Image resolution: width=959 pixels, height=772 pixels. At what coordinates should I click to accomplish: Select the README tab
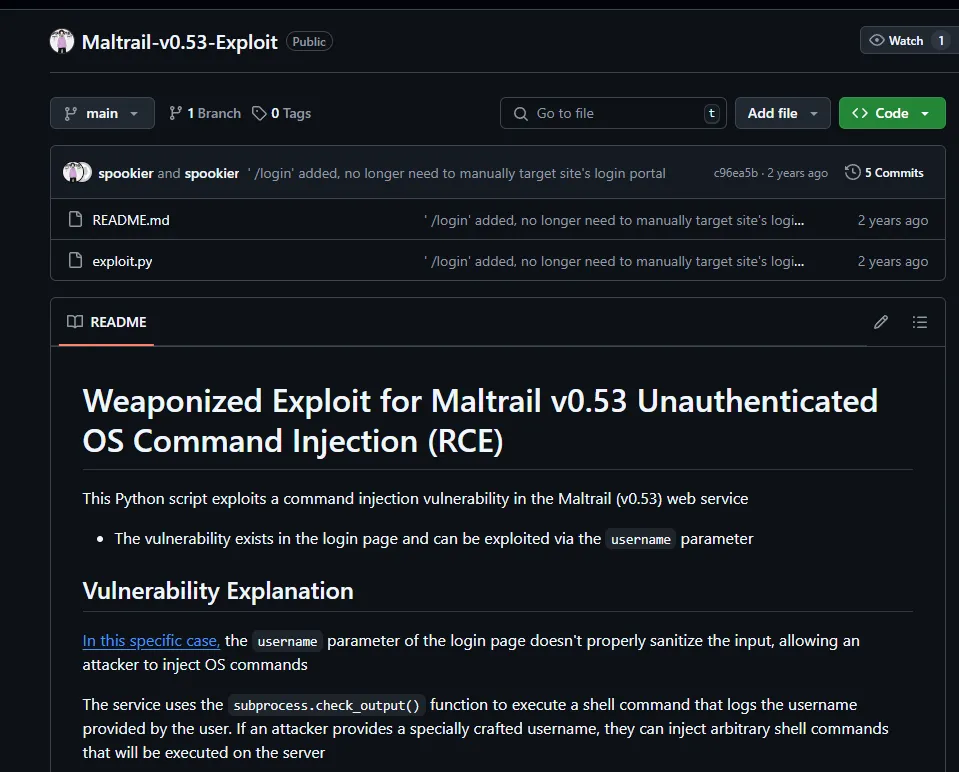(x=106, y=322)
